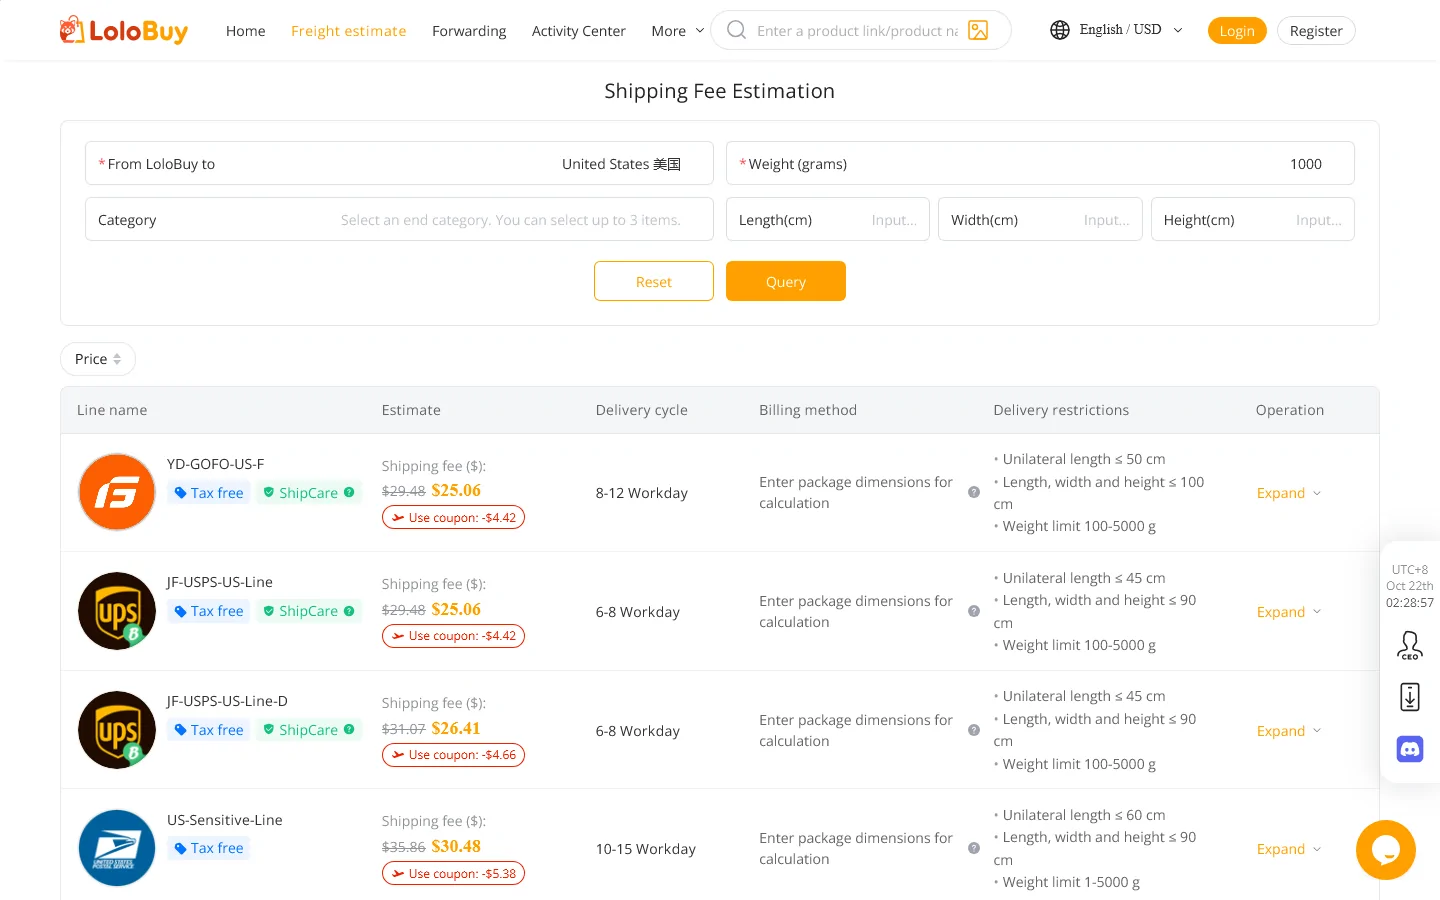Image resolution: width=1440 pixels, height=900 pixels.
Task: Click YD-GOFO-US-F carrier logo
Action: 117,492
